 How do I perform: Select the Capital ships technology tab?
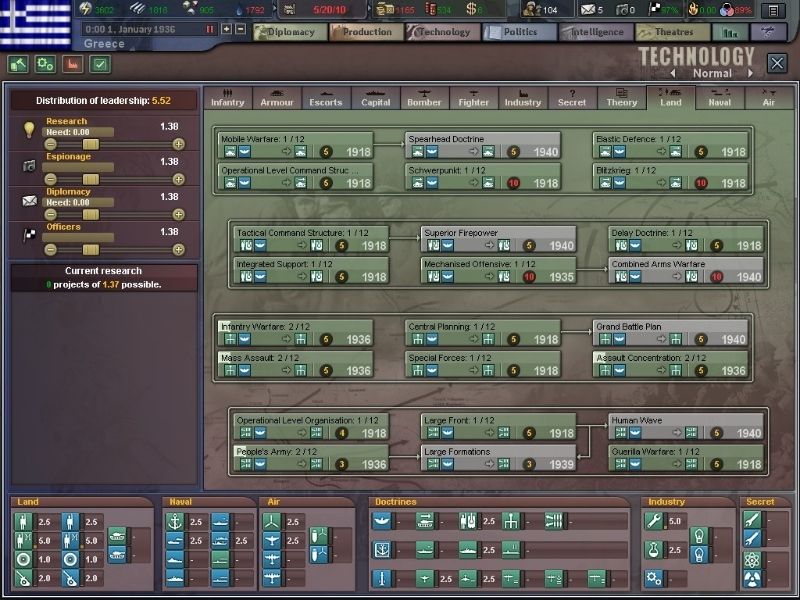(376, 97)
